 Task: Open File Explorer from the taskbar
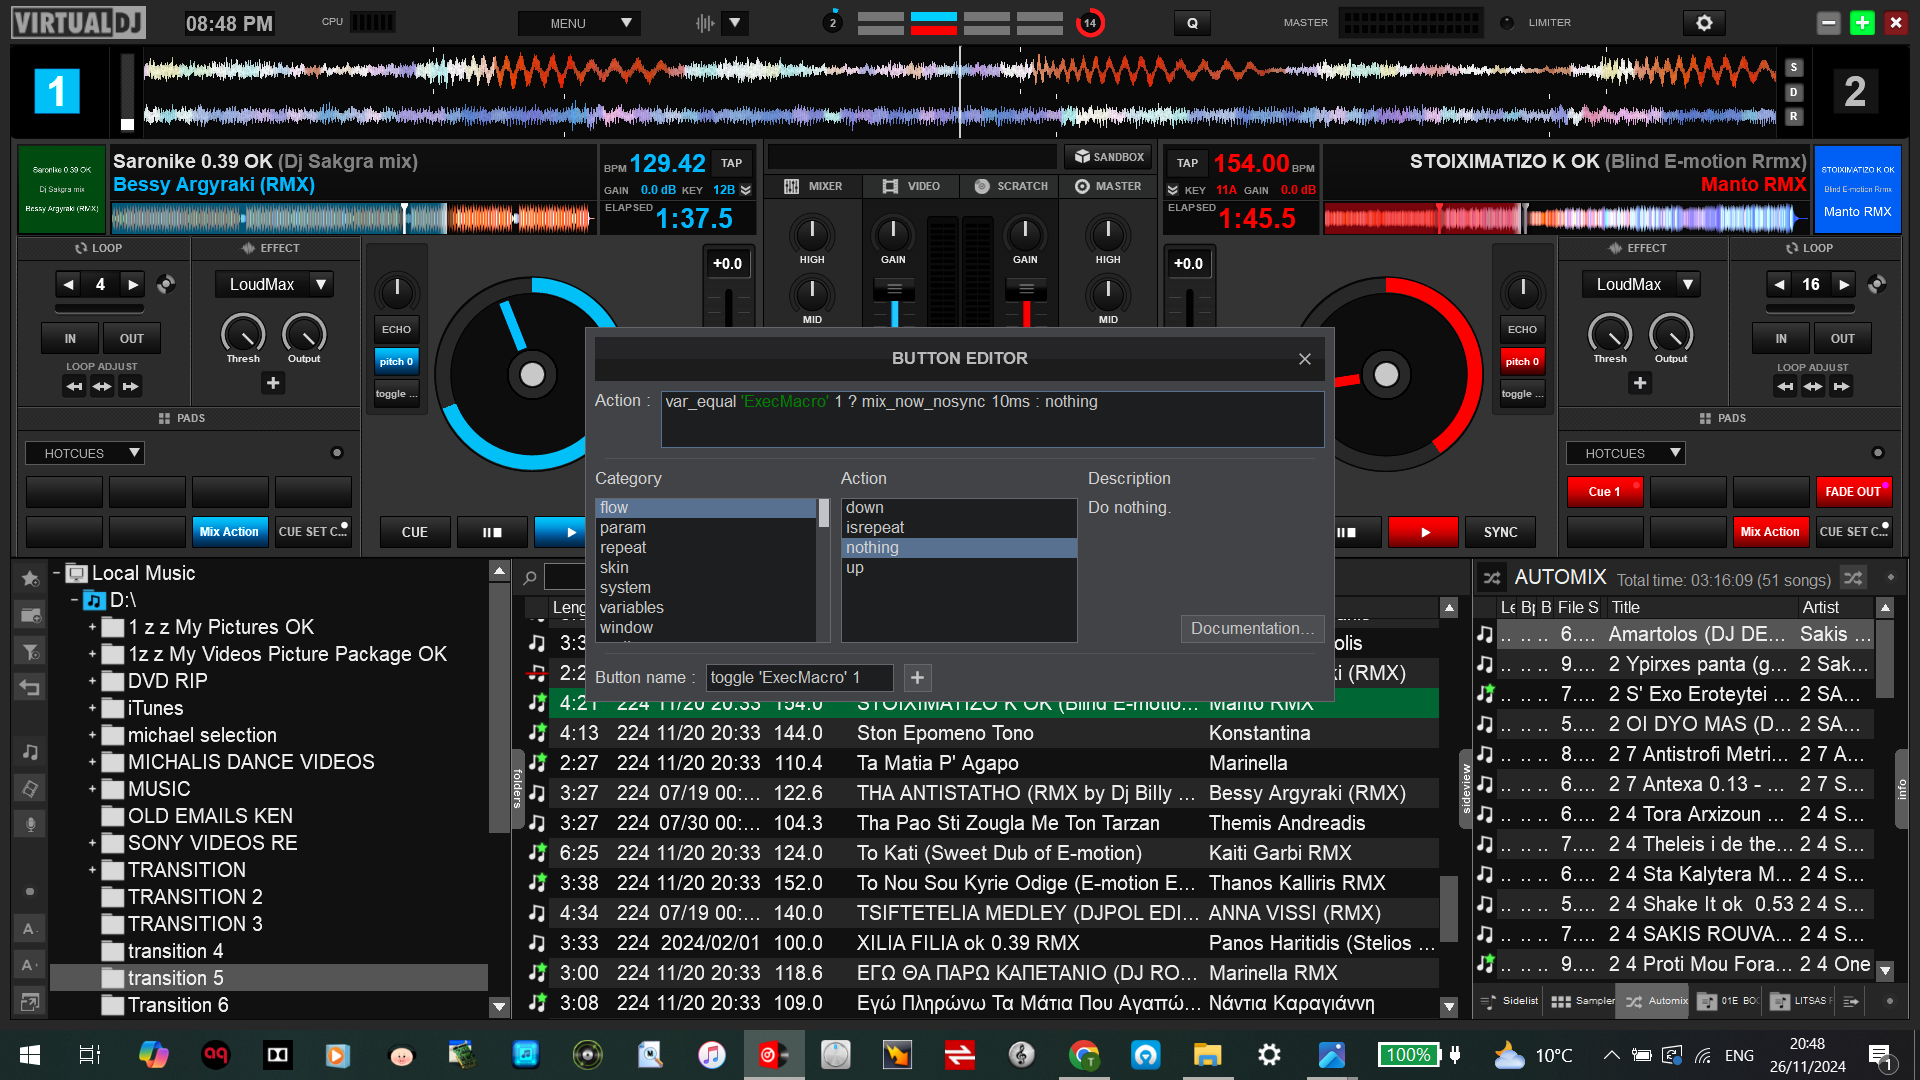1207,1054
